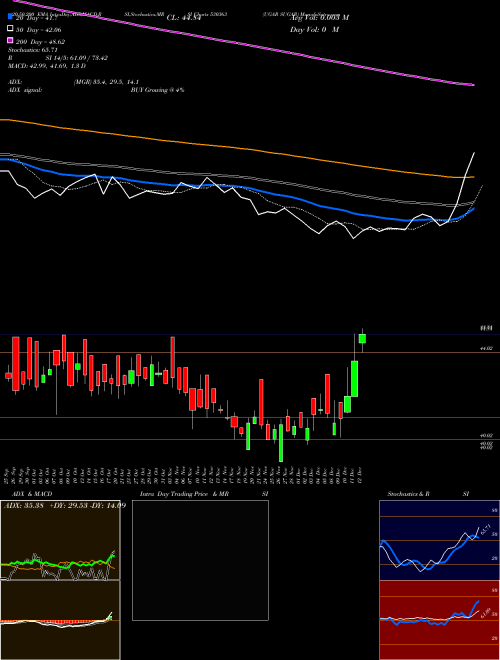Open the ADX indicator thumbnail chart
This screenshot has width=500, height=660.
[x=60, y=540]
